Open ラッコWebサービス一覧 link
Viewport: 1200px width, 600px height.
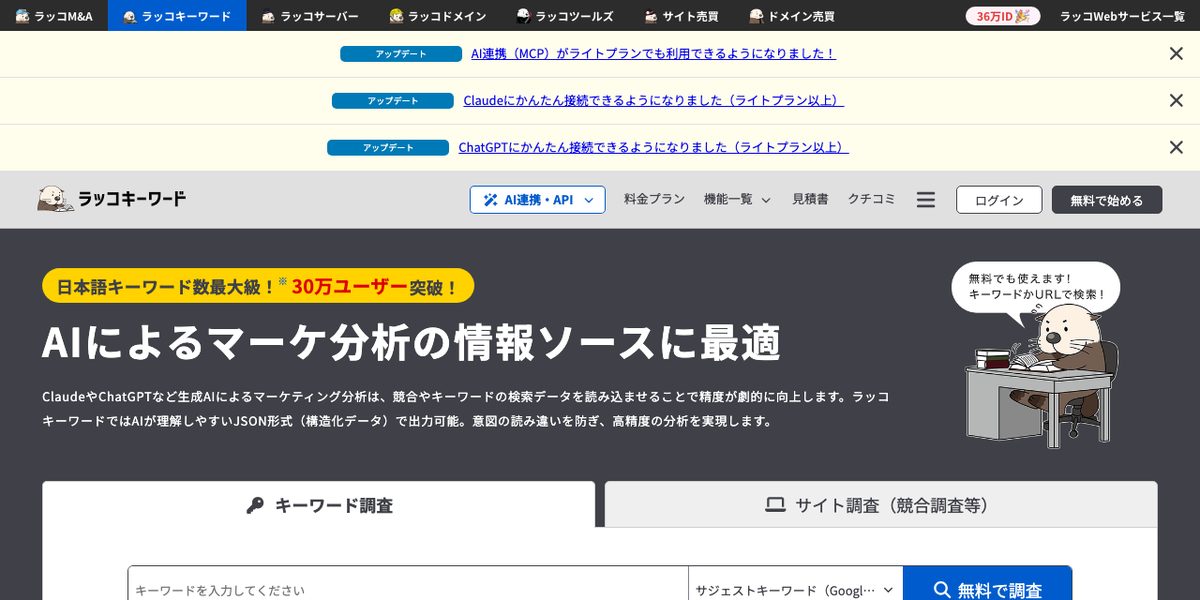[x=1122, y=16]
